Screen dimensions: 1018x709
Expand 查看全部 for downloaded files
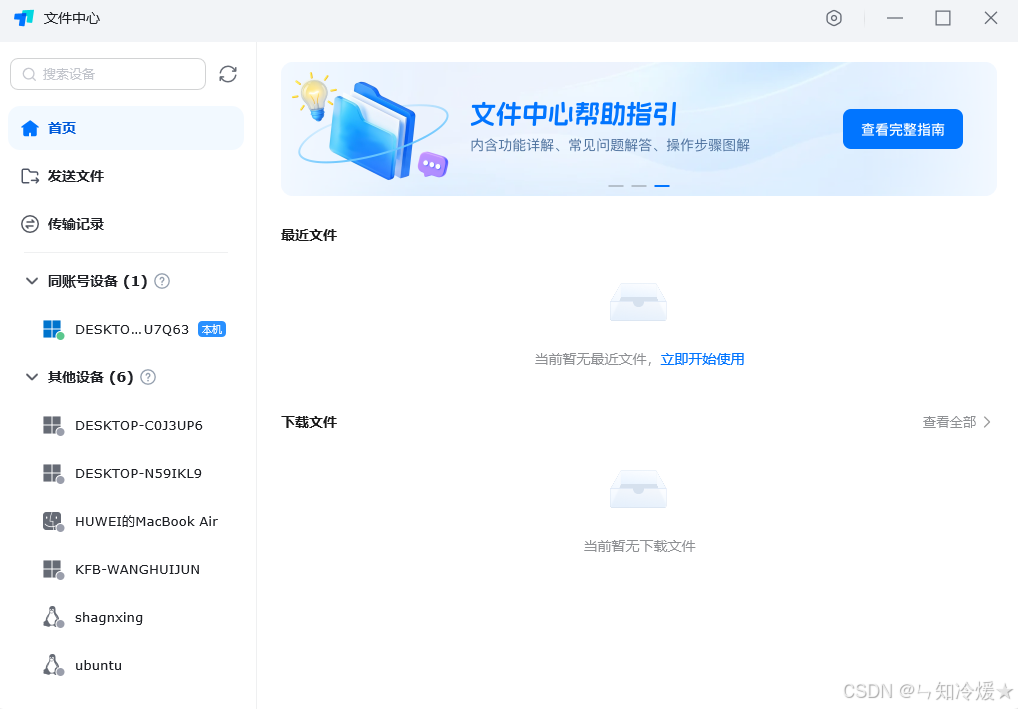coord(956,422)
